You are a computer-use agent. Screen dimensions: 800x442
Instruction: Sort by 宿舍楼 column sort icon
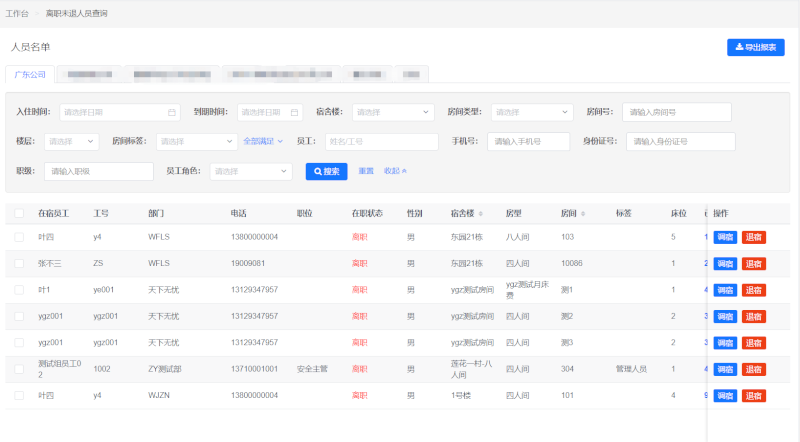(481, 214)
